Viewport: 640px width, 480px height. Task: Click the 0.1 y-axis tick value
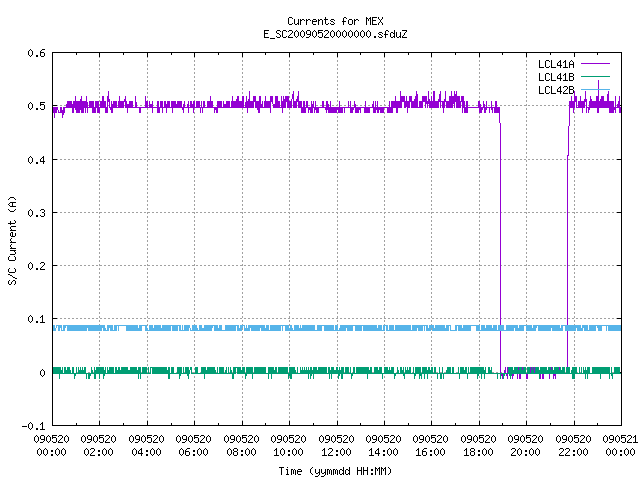click(37, 319)
